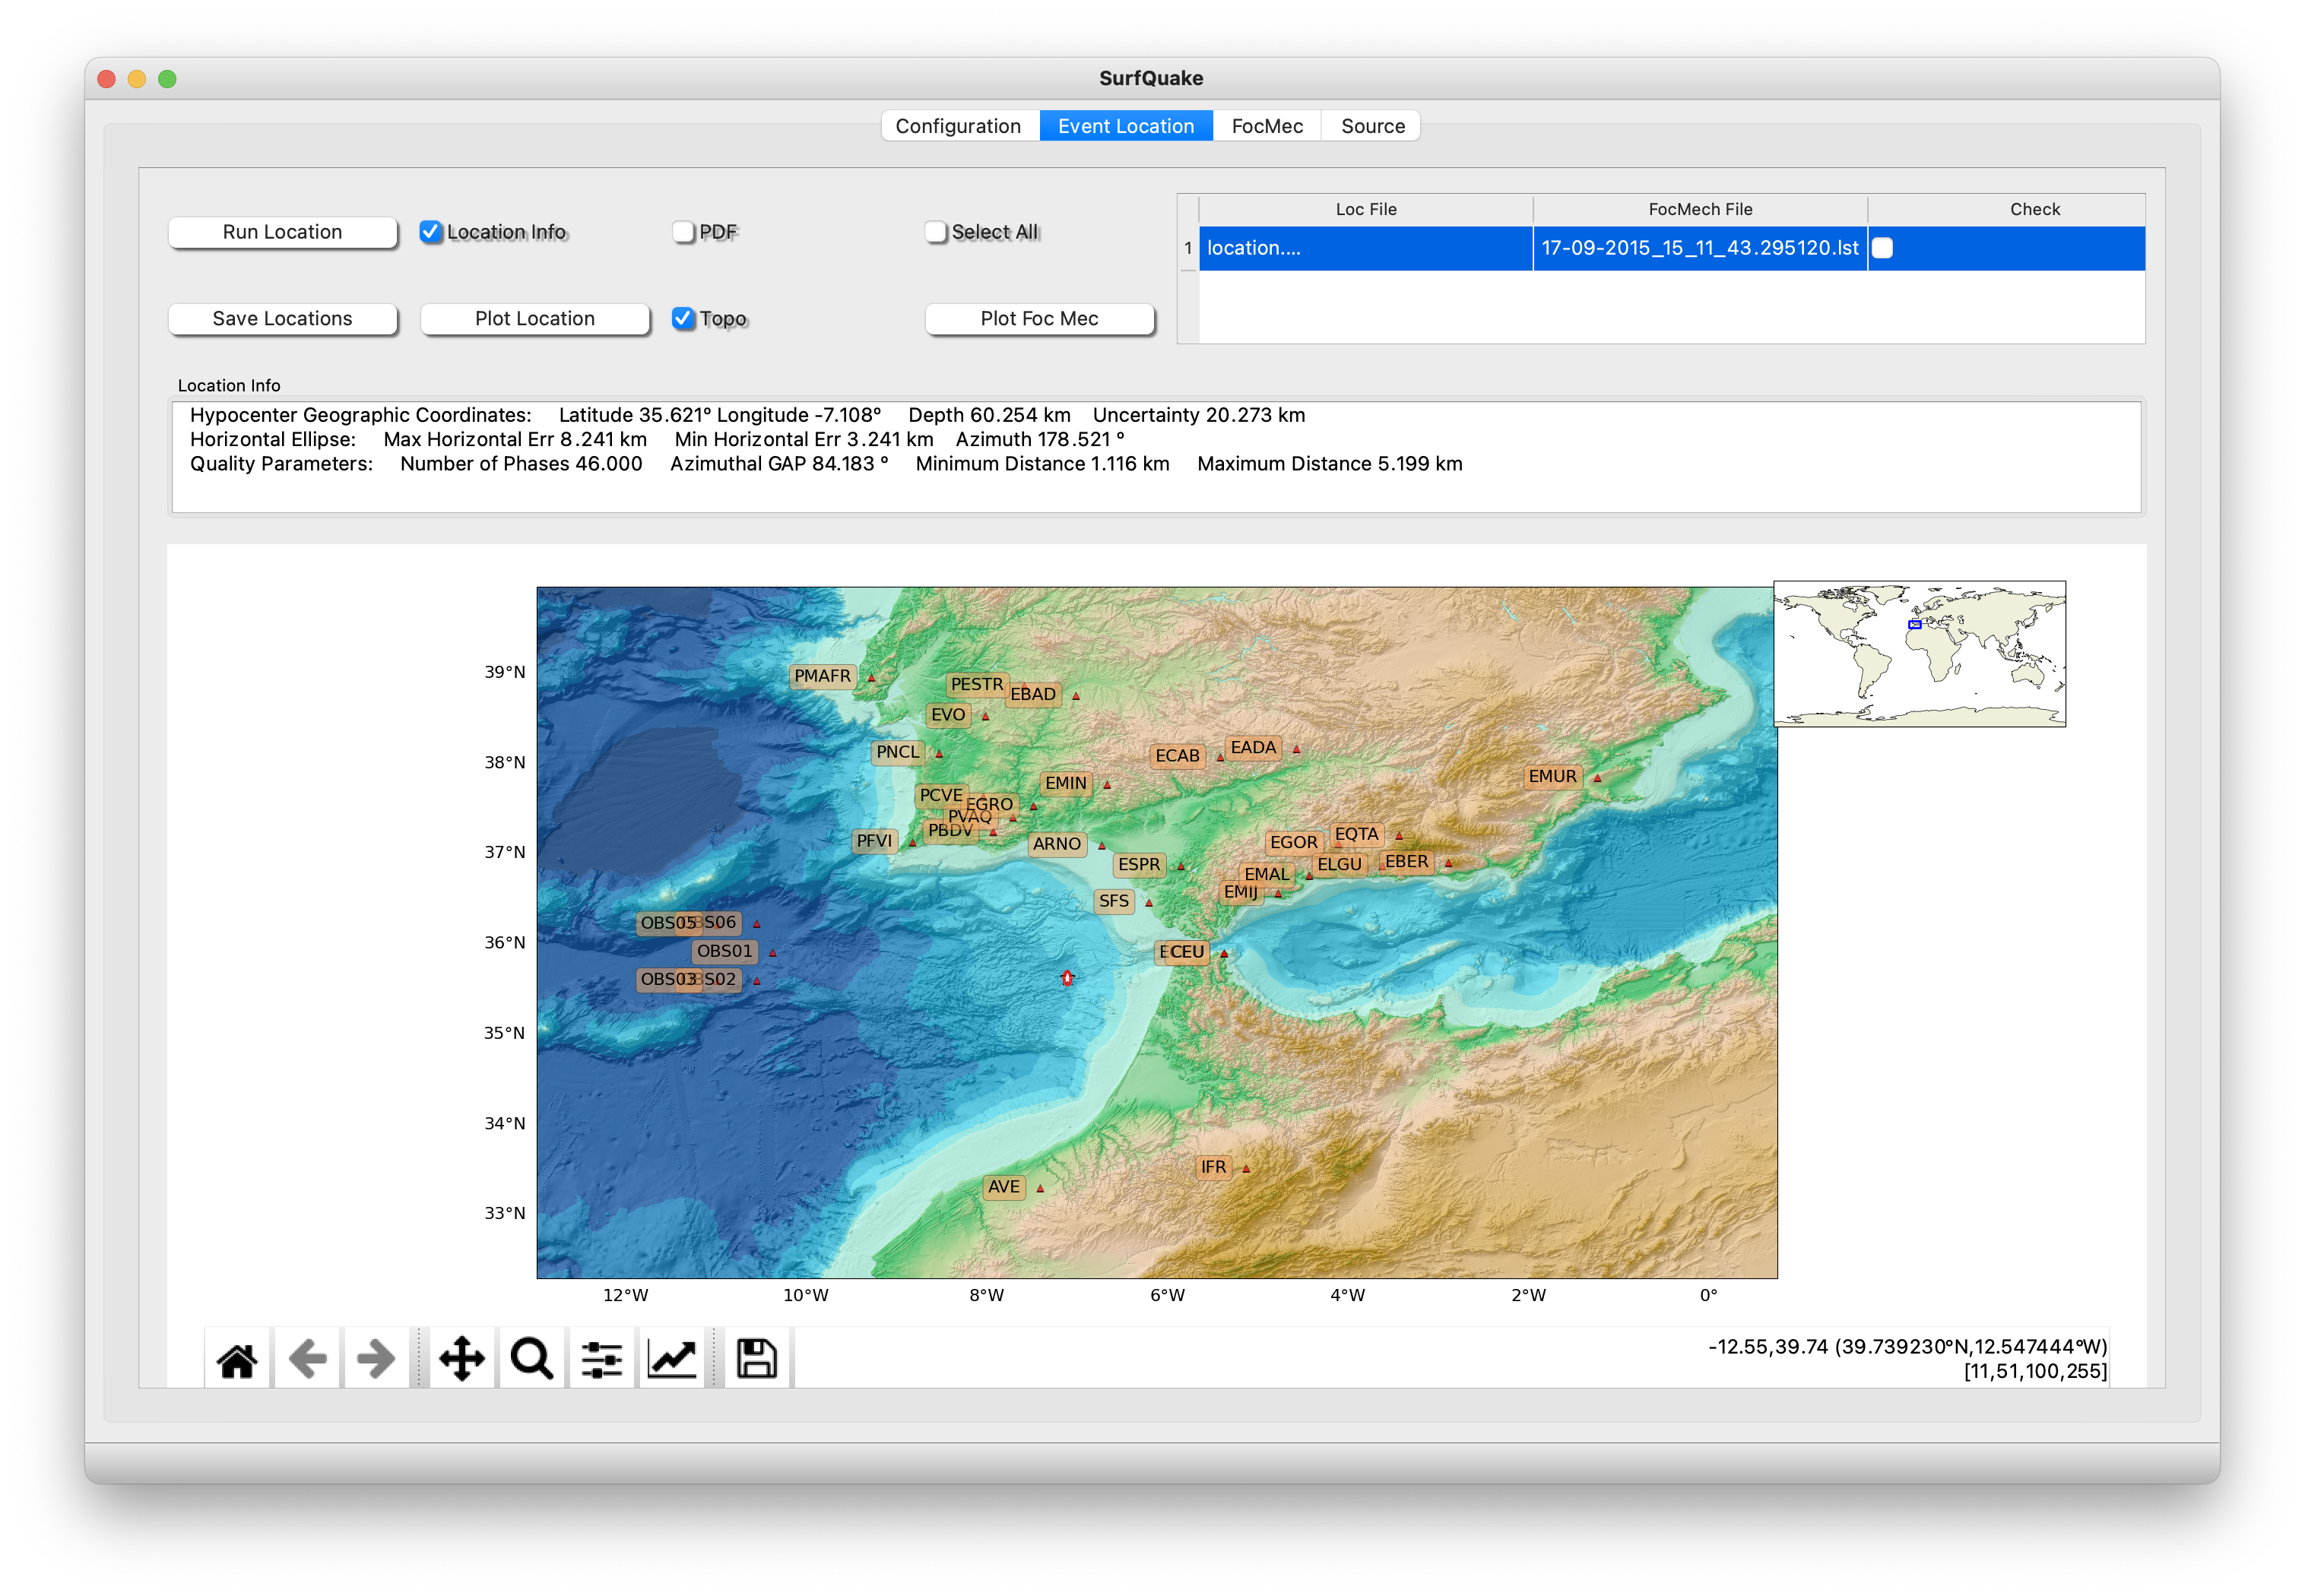Click the PNCL station label

click(898, 752)
